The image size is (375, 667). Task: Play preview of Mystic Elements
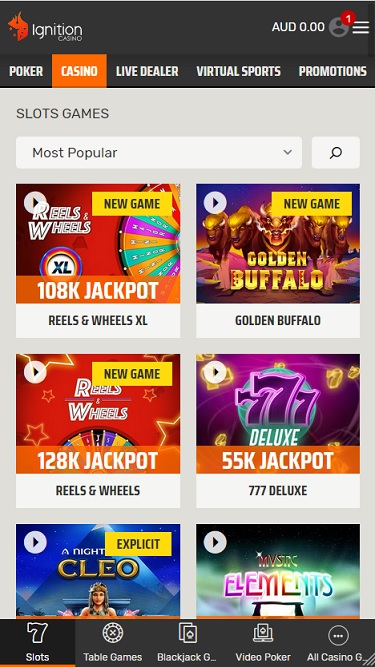coord(215,542)
